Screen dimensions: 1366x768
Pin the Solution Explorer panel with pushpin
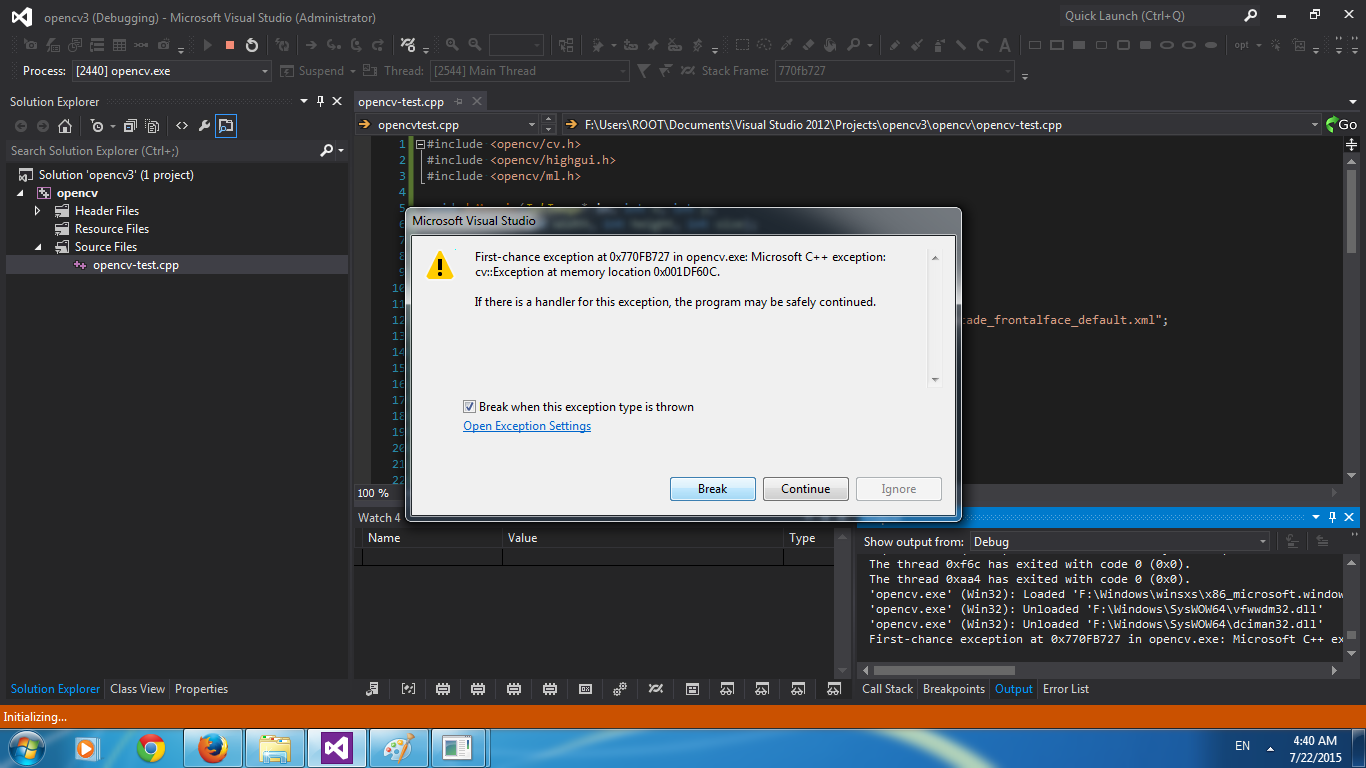(x=321, y=101)
